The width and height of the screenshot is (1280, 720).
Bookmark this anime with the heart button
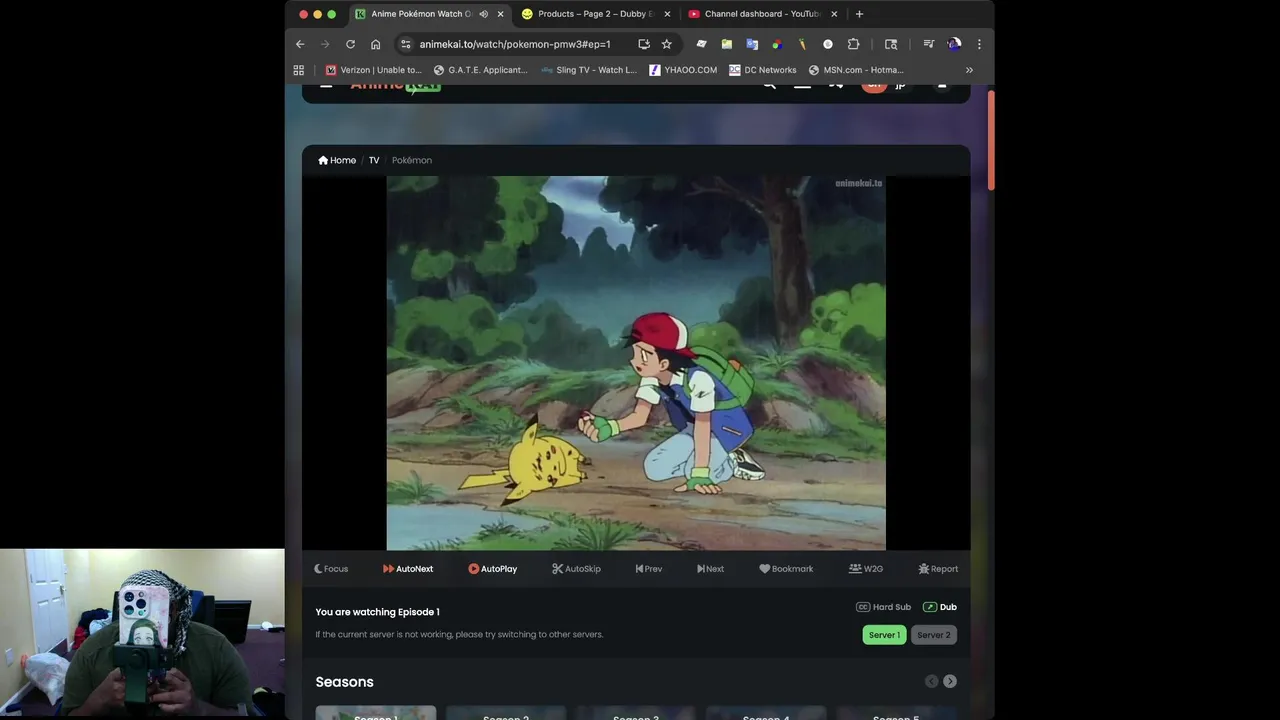pos(786,569)
